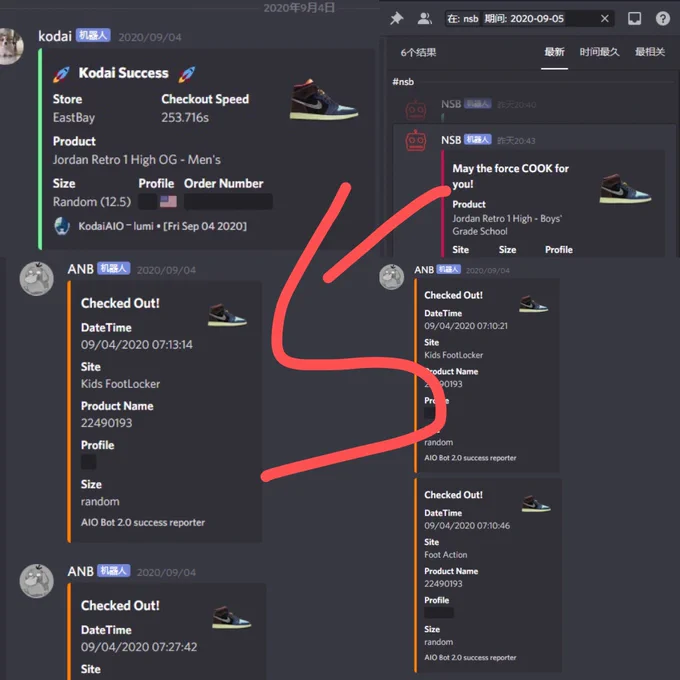Open sneaker thumbnail in 07:10:46 checkout

tap(536, 503)
